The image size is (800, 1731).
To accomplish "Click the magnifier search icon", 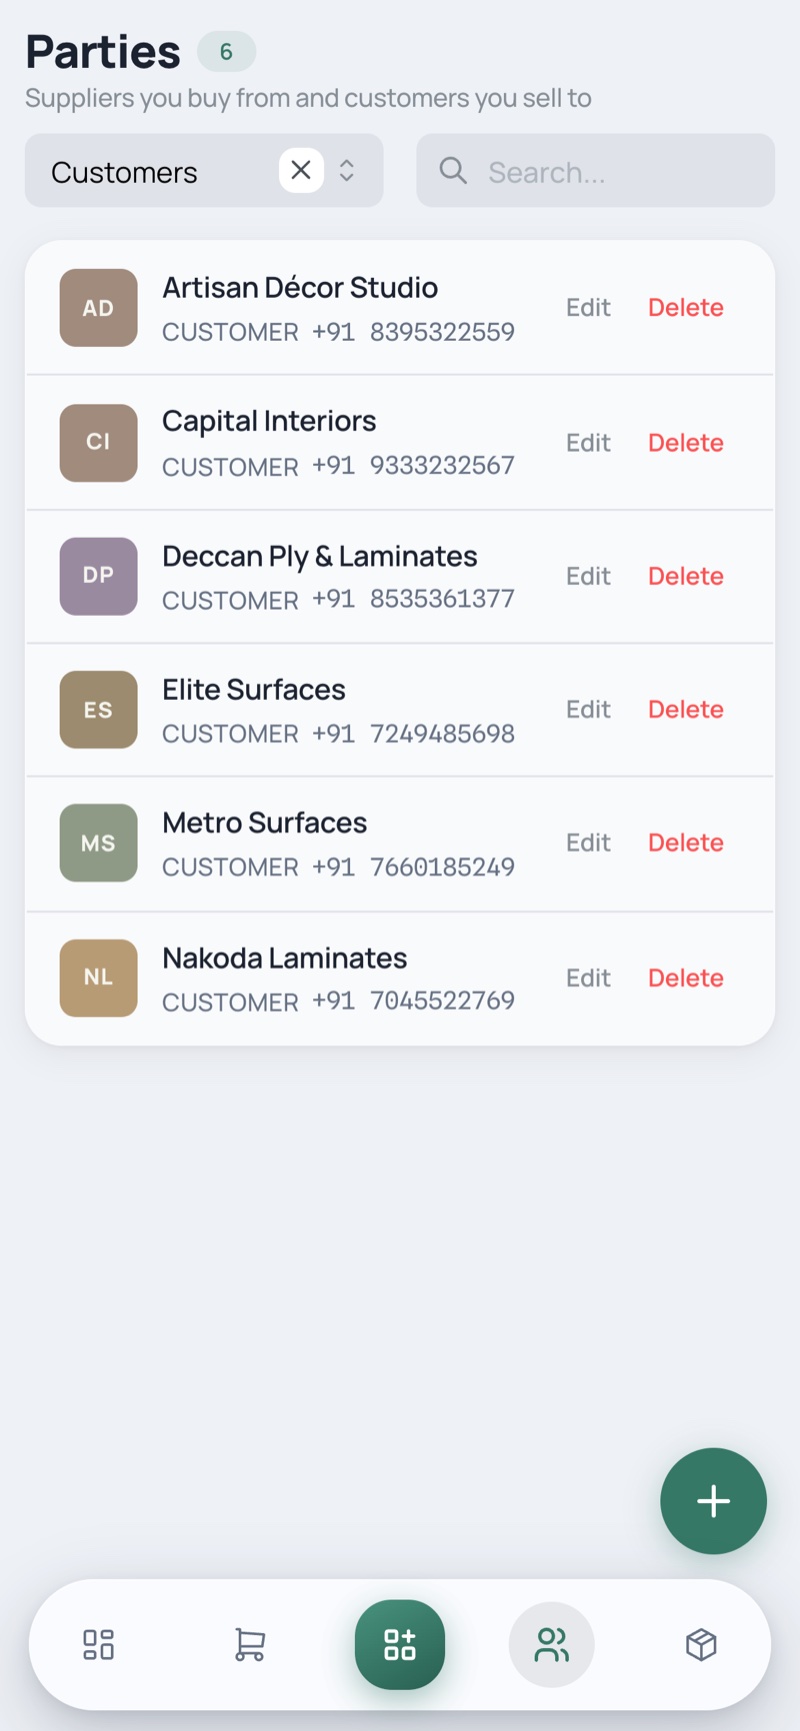I will click(x=453, y=170).
